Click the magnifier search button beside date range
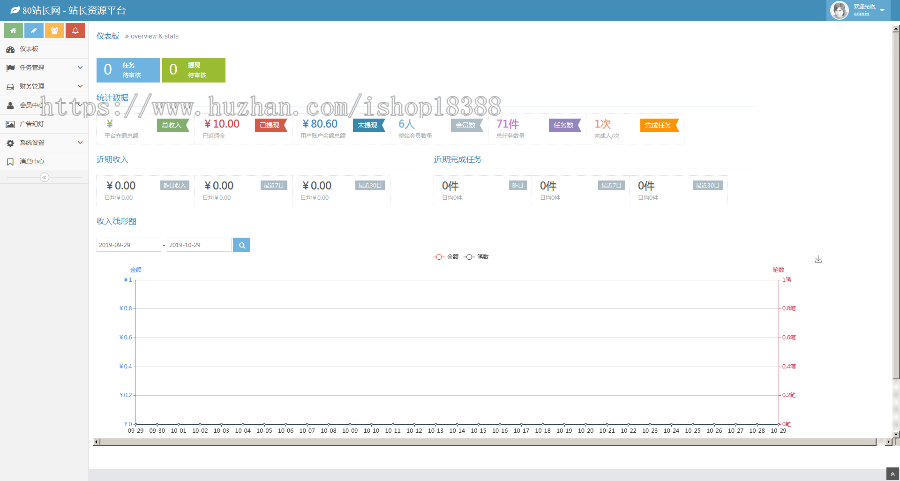The image size is (900, 481). click(241, 244)
